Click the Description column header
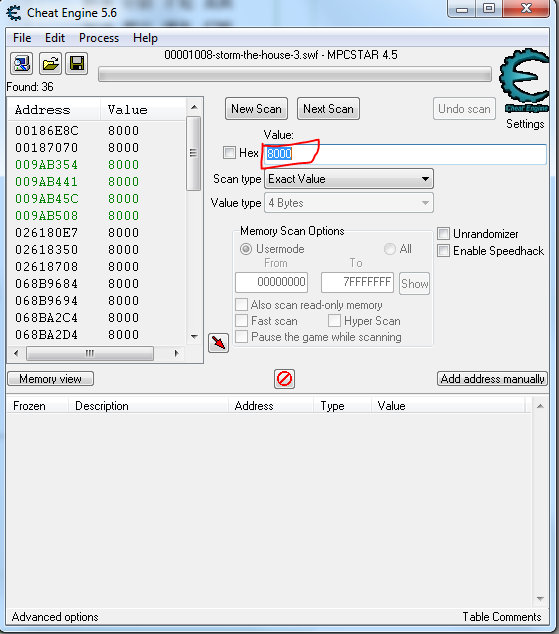Screen dimensions: 559x634 click(148, 406)
